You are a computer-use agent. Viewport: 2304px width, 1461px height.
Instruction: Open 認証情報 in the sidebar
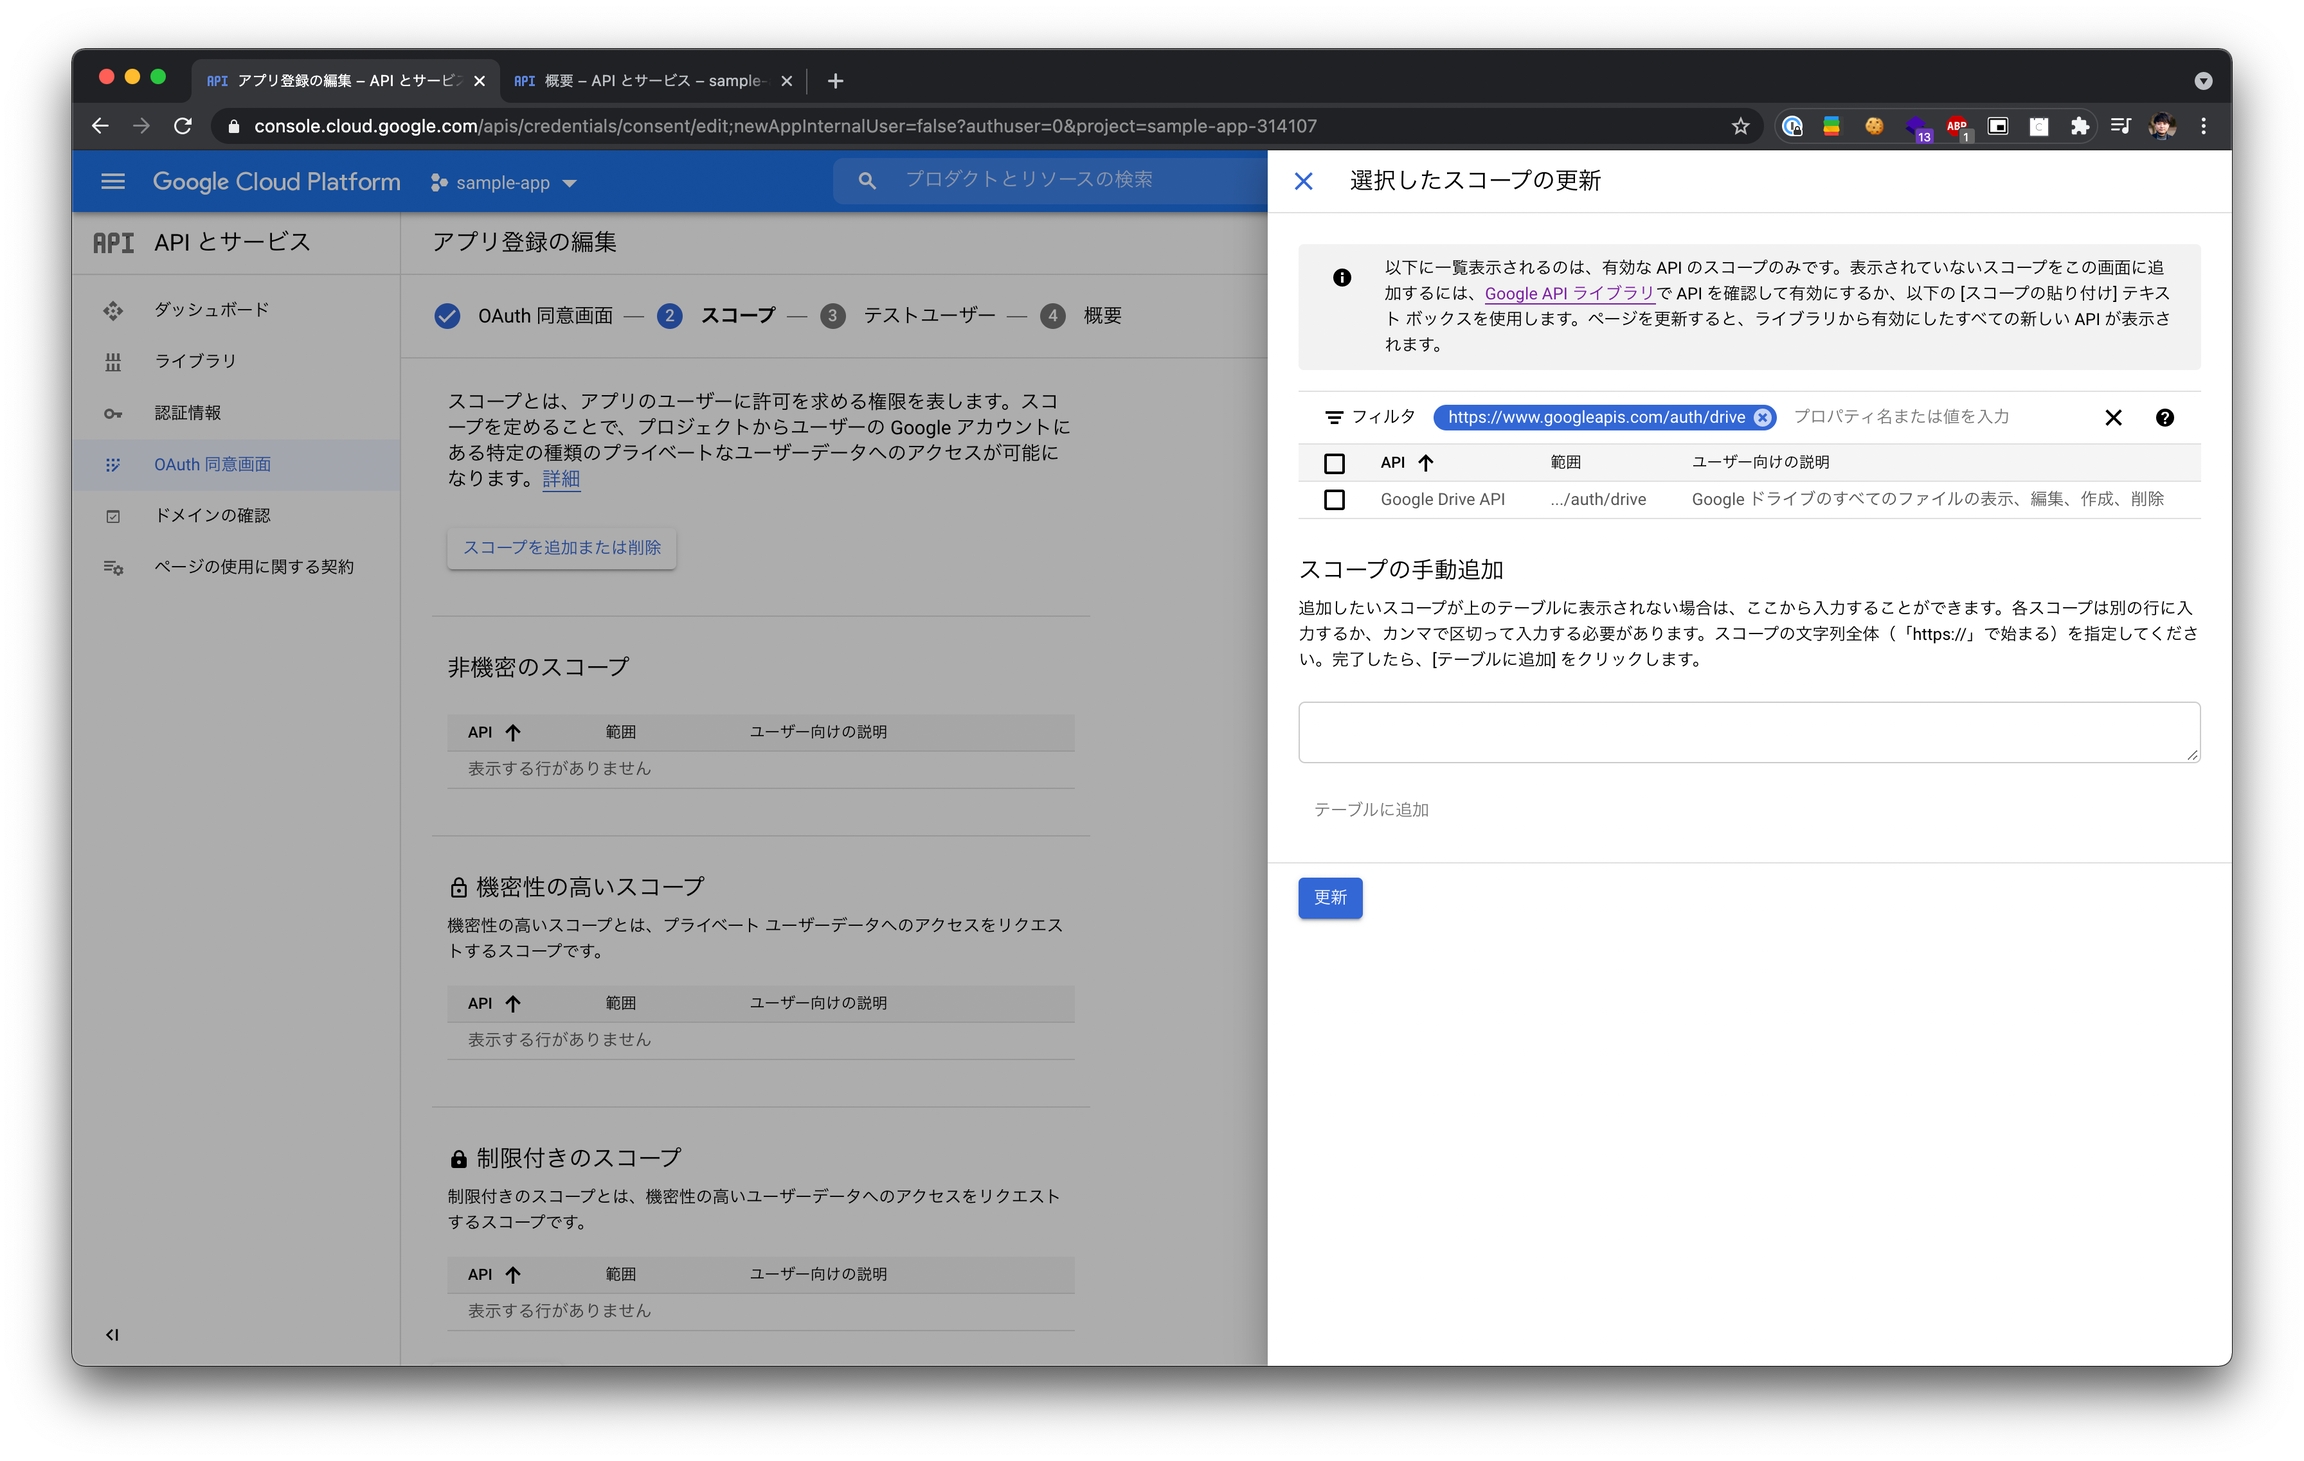click(188, 413)
